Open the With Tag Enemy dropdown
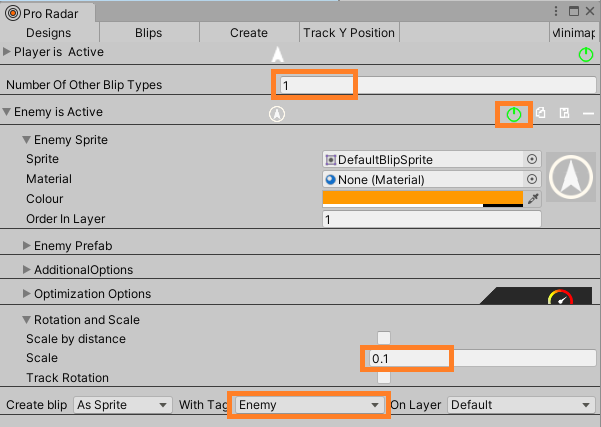The height and width of the screenshot is (427, 601). (x=309, y=405)
